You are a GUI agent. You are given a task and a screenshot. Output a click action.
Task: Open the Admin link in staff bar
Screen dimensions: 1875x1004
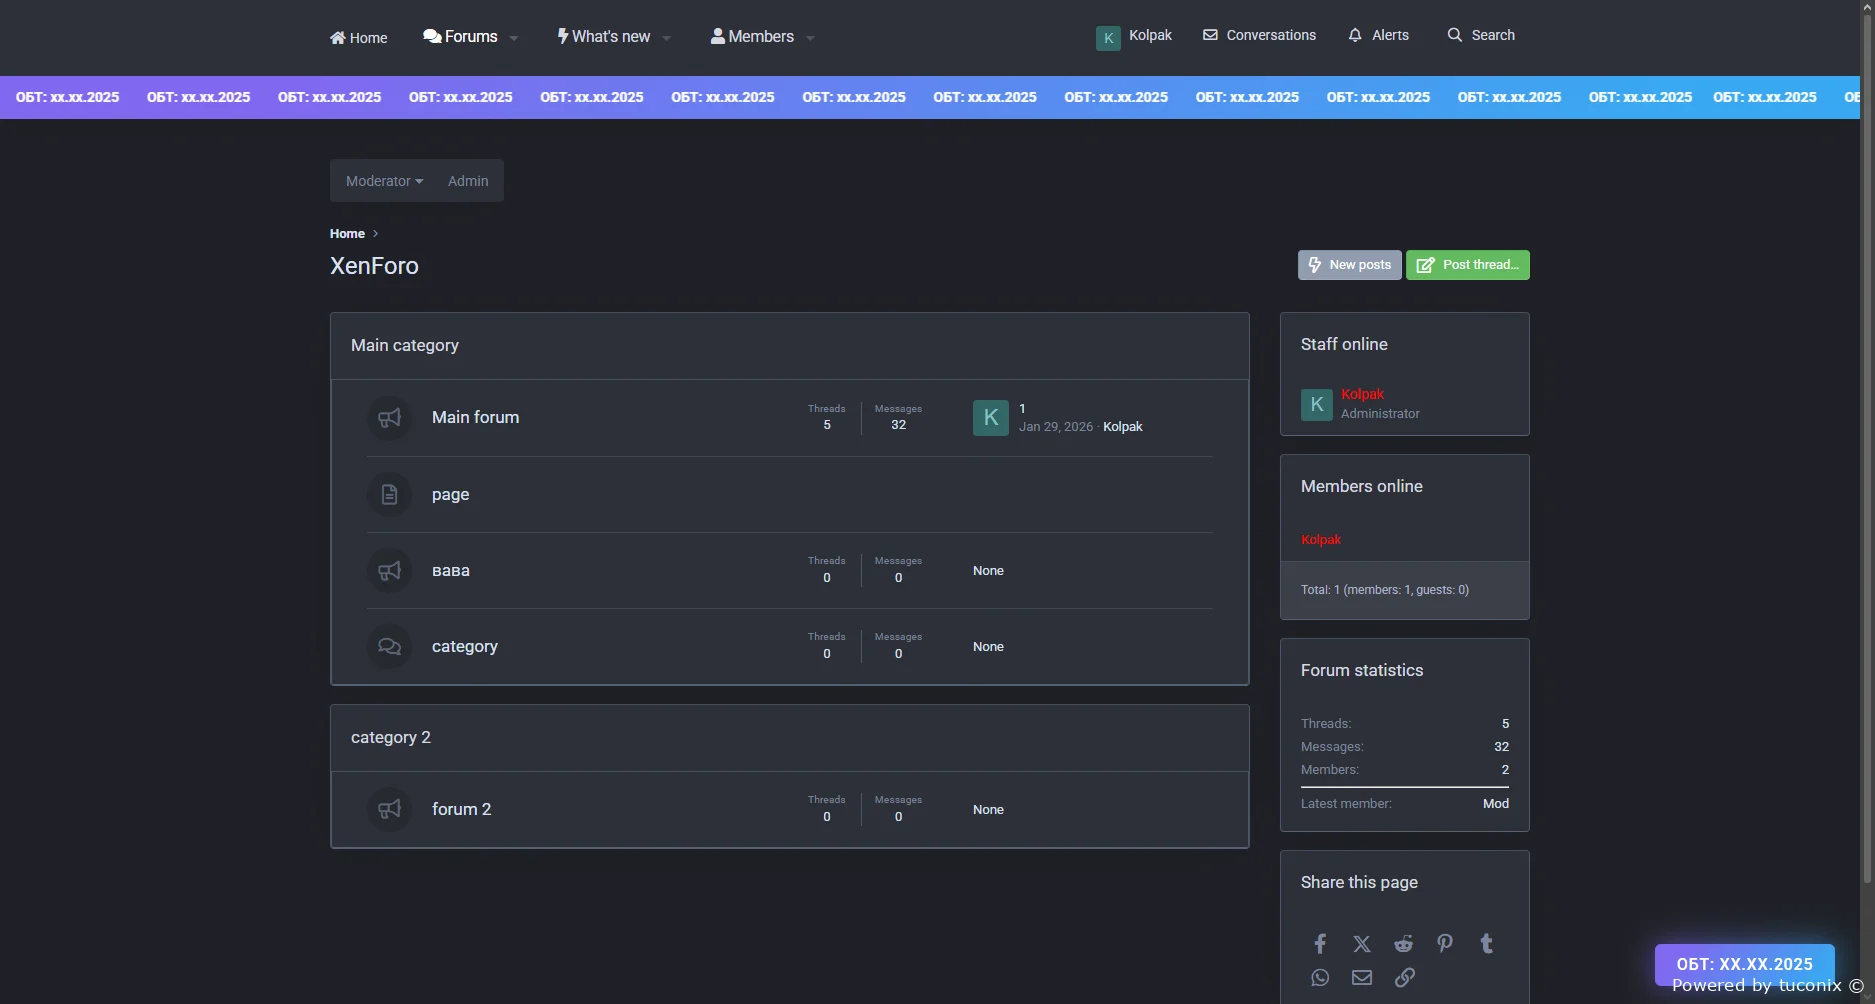click(x=468, y=181)
